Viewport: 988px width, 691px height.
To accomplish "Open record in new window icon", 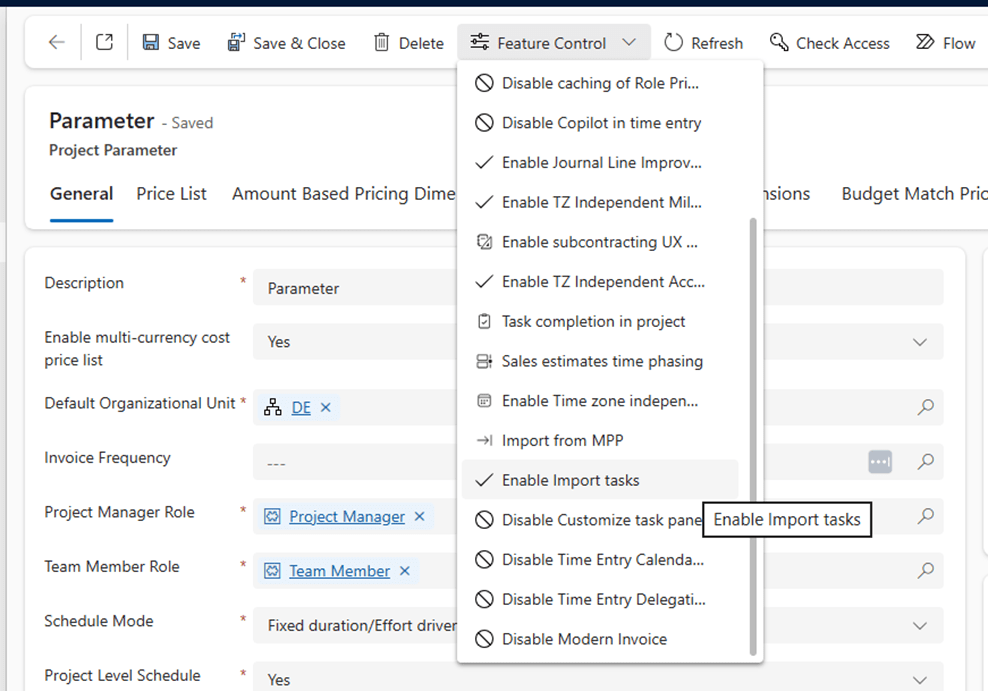I will [104, 43].
